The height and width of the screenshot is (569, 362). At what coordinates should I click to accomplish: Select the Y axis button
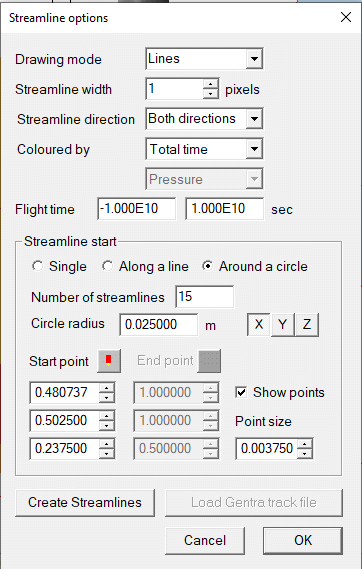[283, 324]
